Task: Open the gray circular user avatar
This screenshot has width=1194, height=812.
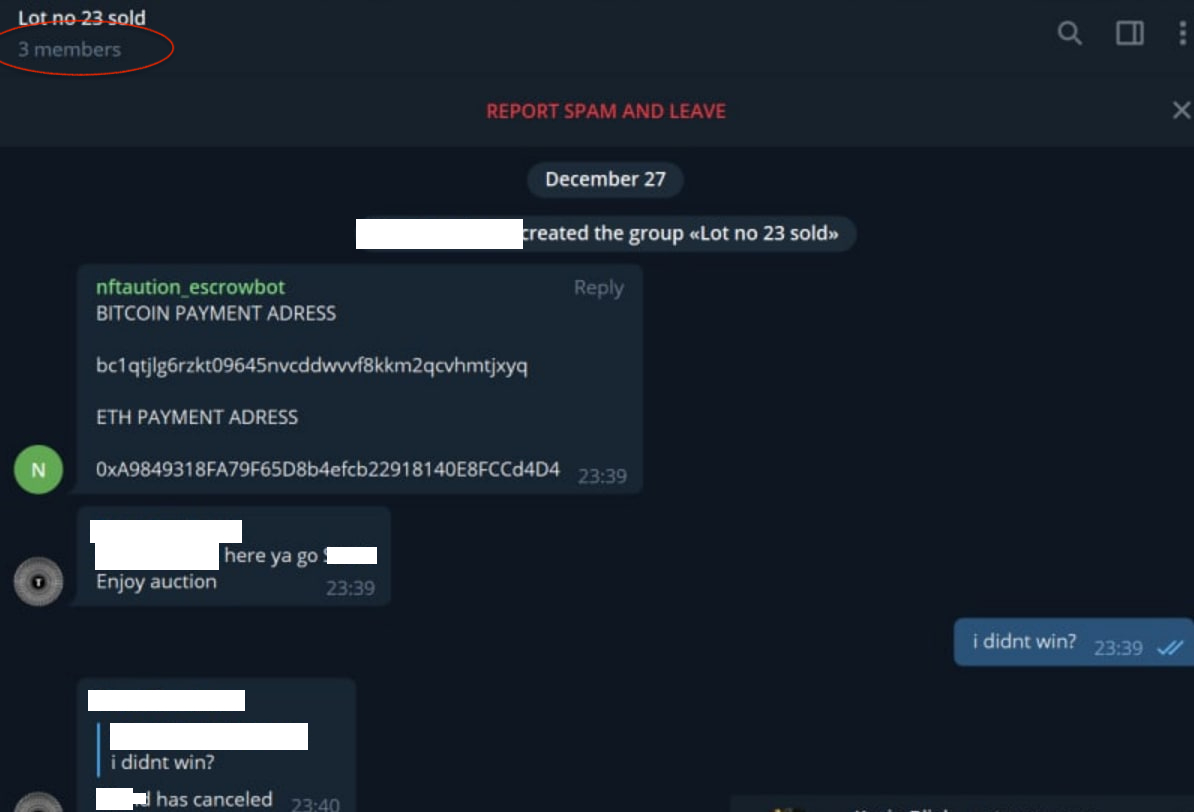Action: pyautogui.click(x=38, y=581)
